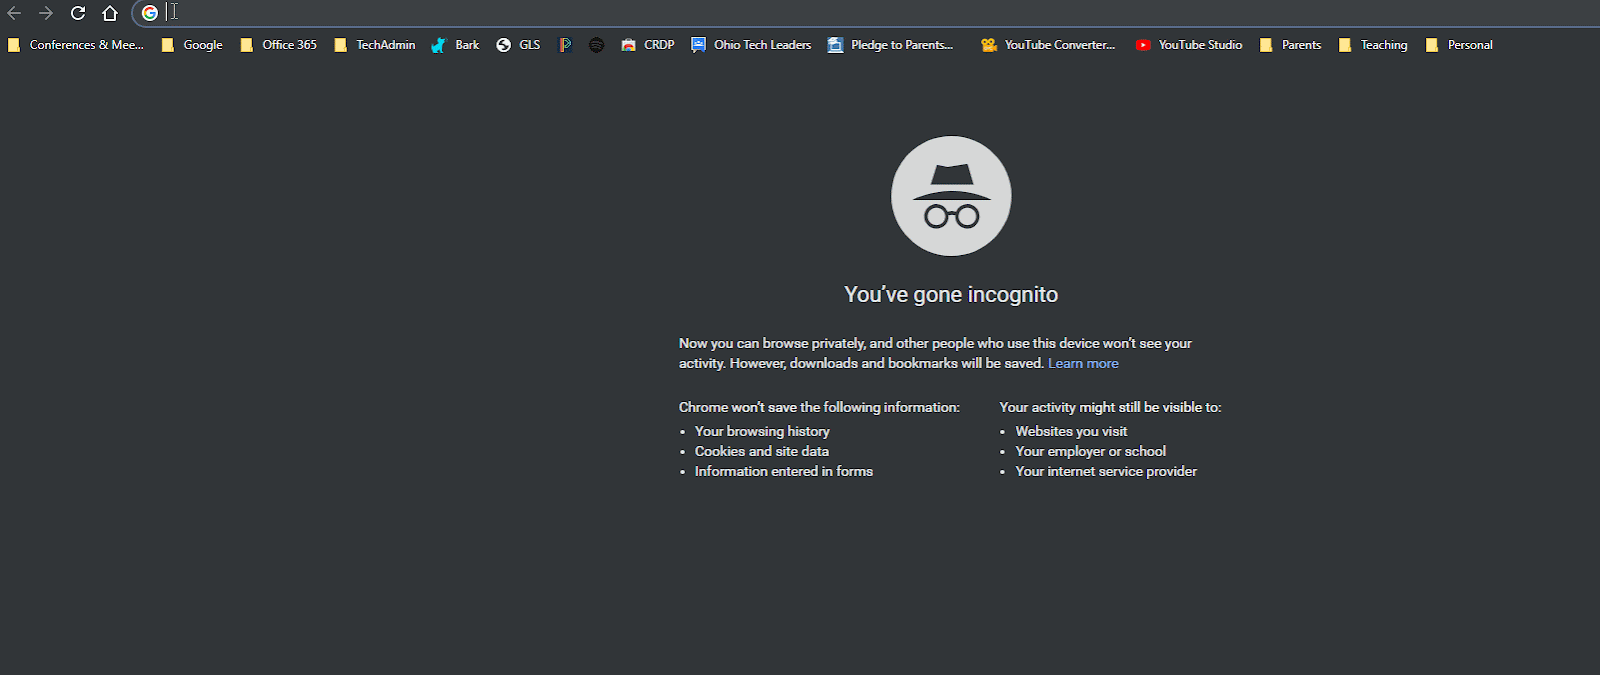Click 'Chrome won't save the following information' text

tap(819, 408)
